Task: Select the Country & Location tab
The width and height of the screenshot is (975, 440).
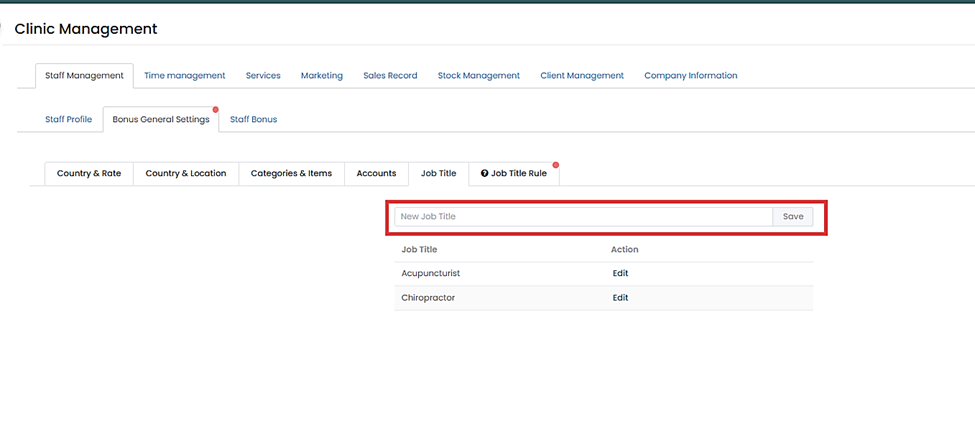Action: pyautogui.click(x=185, y=174)
